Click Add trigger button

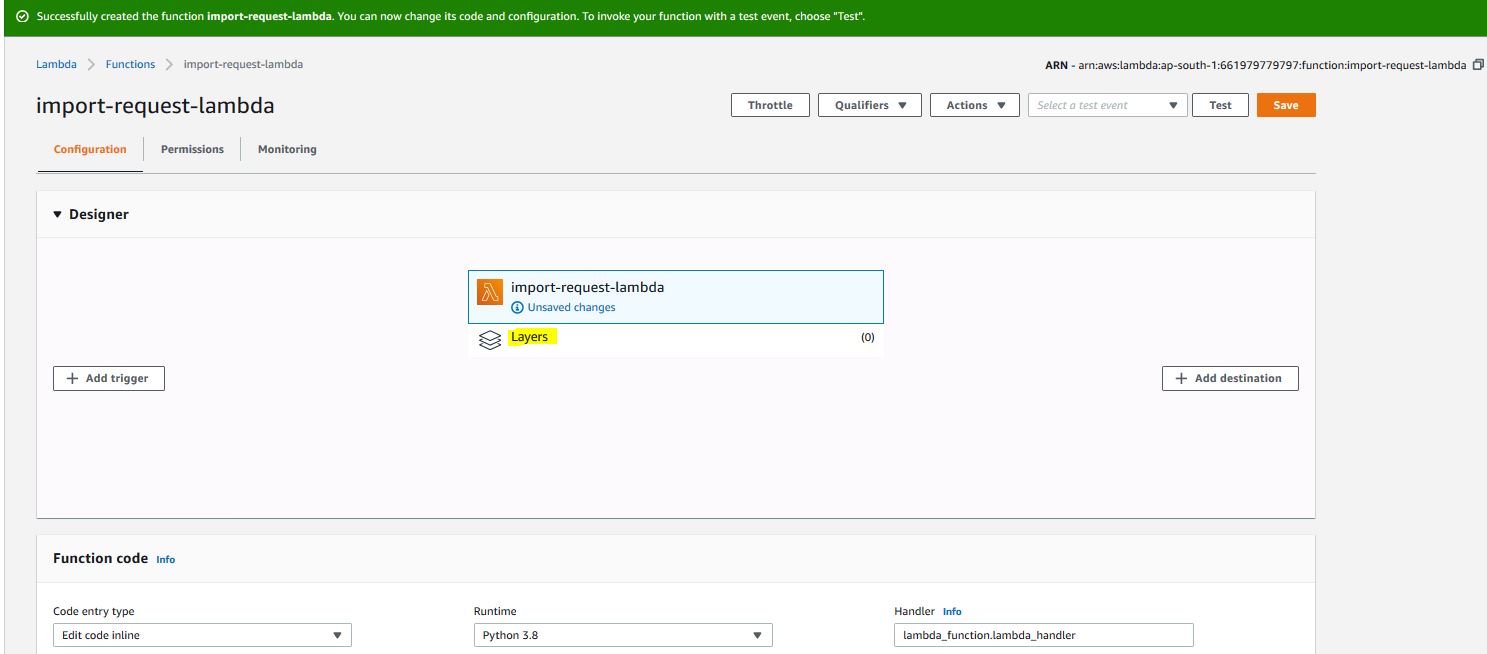point(109,379)
